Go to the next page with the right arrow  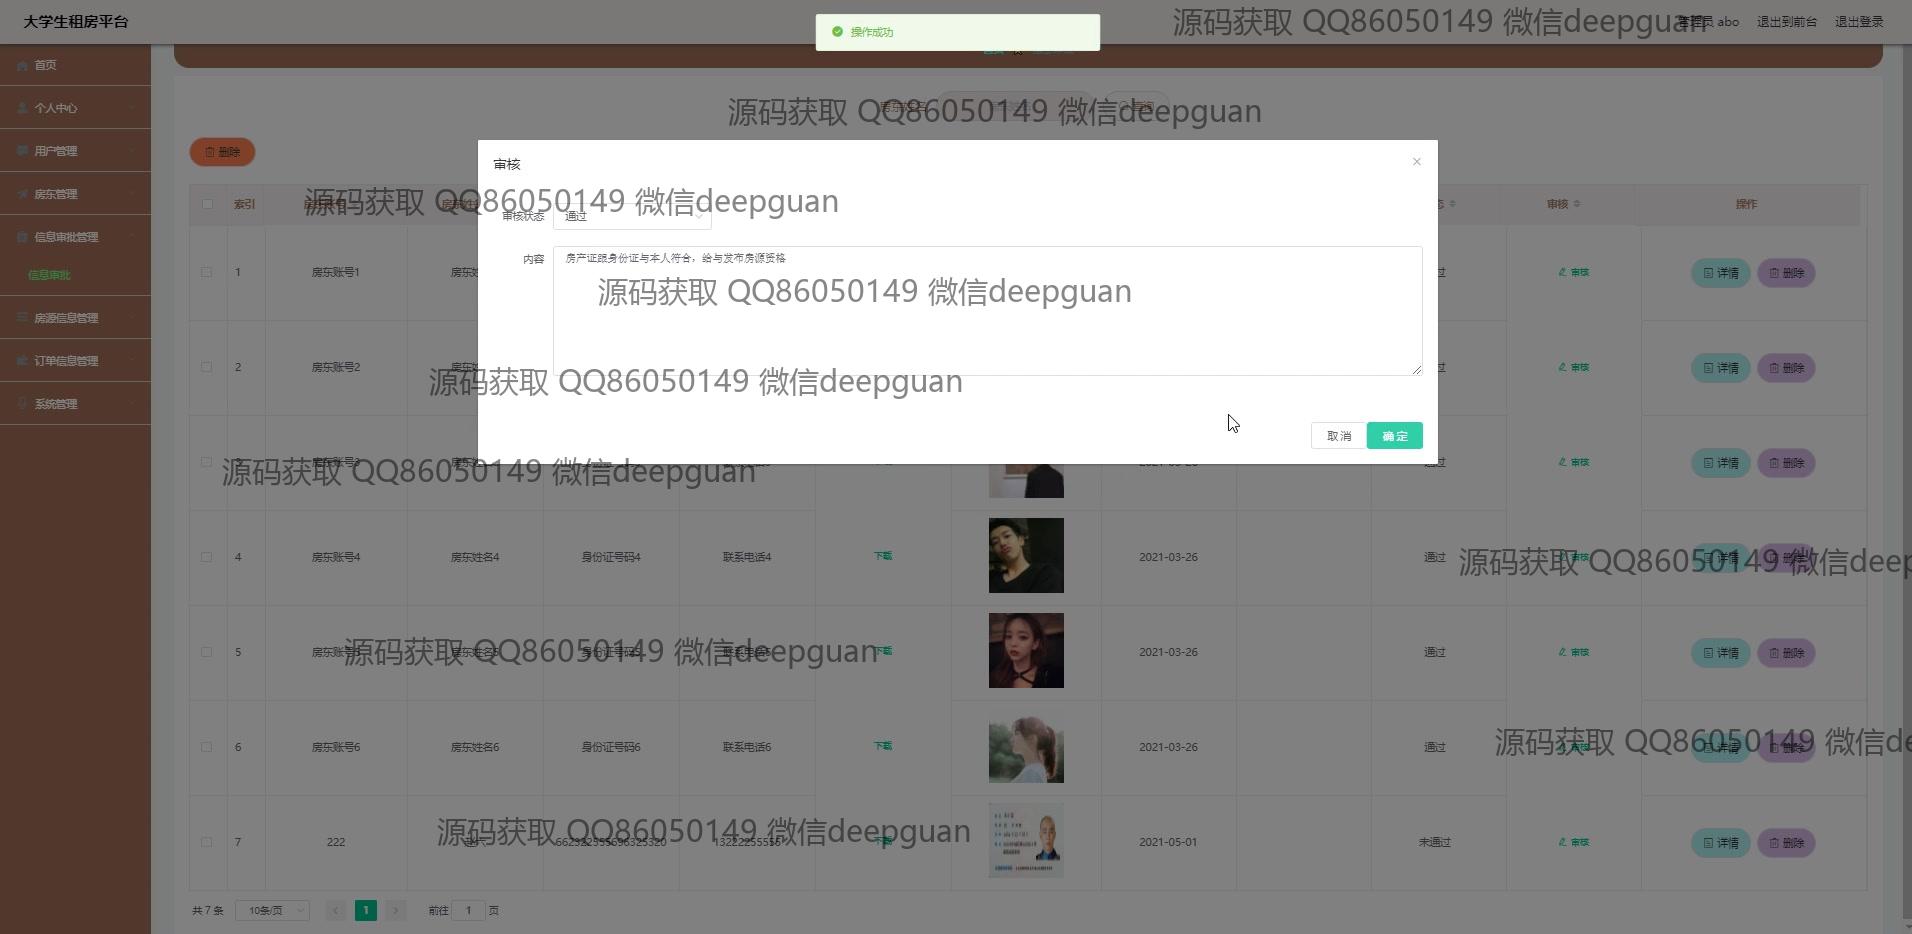coord(396,910)
